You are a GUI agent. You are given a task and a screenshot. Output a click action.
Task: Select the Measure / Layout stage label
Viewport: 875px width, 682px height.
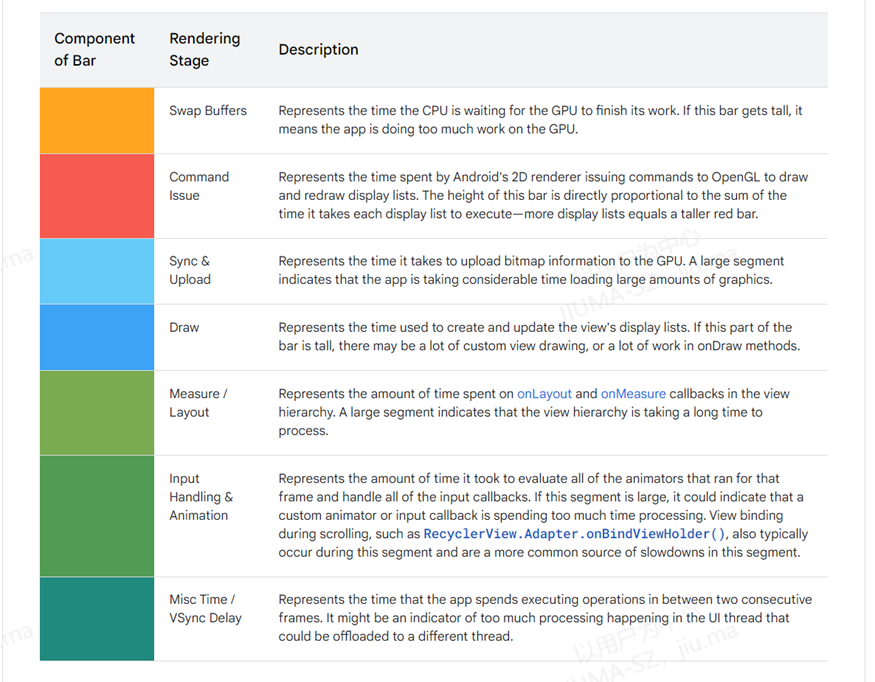coord(198,403)
